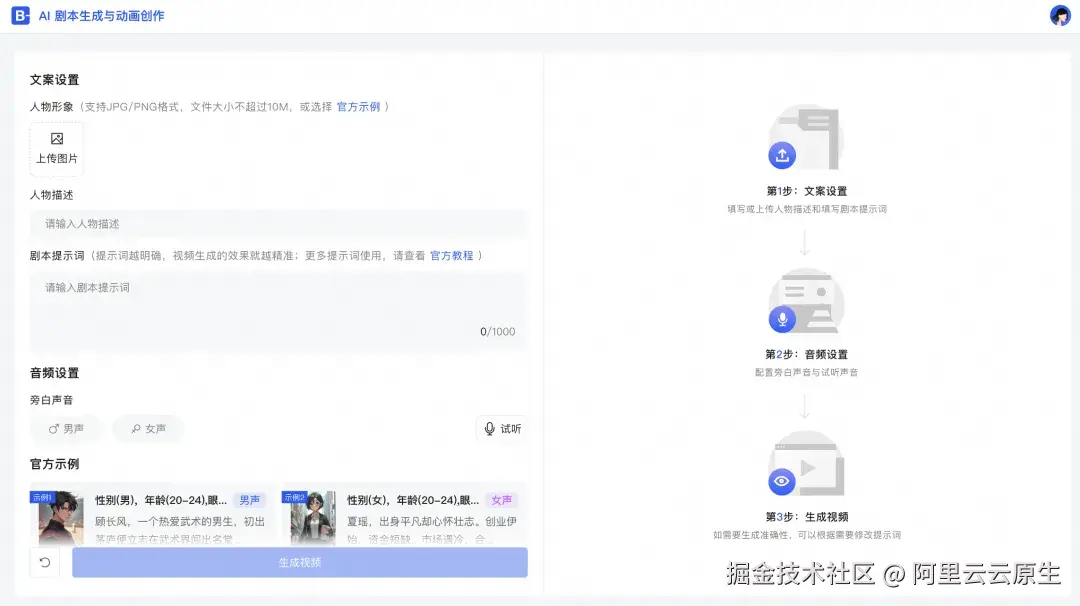Click the 生成视频 generate button

pyautogui.click(x=299, y=563)
